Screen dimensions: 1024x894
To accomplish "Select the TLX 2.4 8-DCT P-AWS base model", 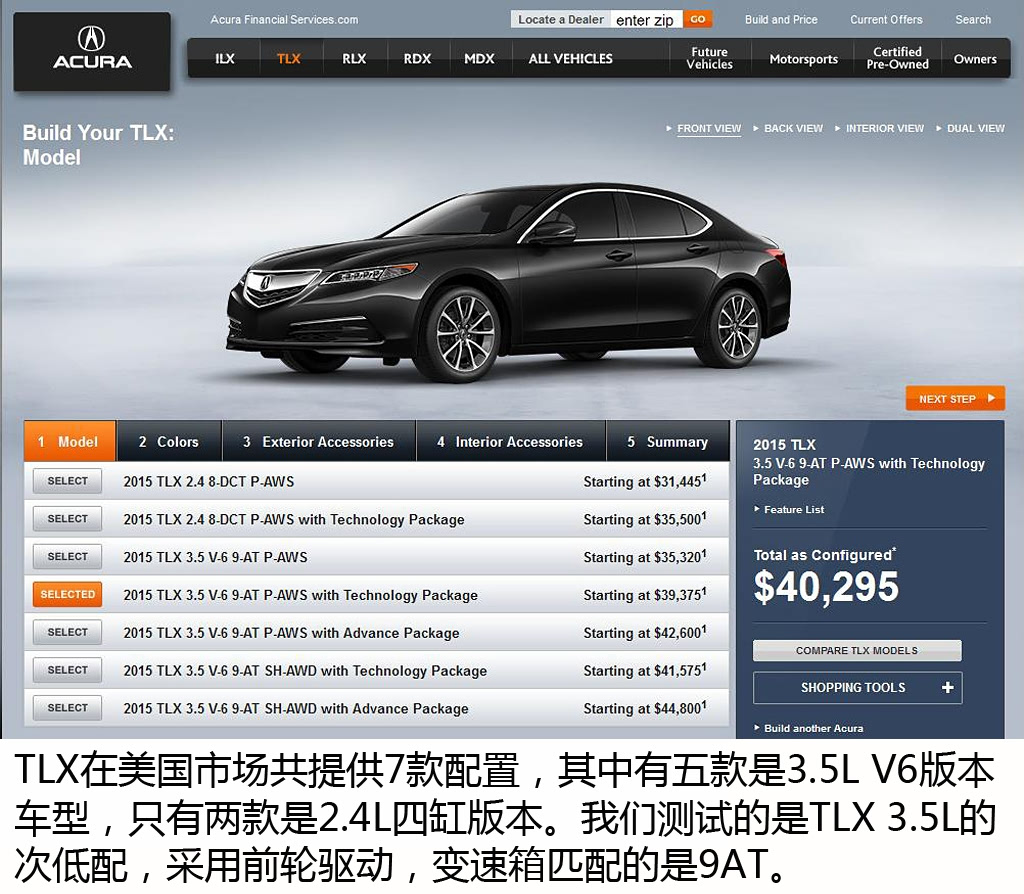I will click(67, 481).
